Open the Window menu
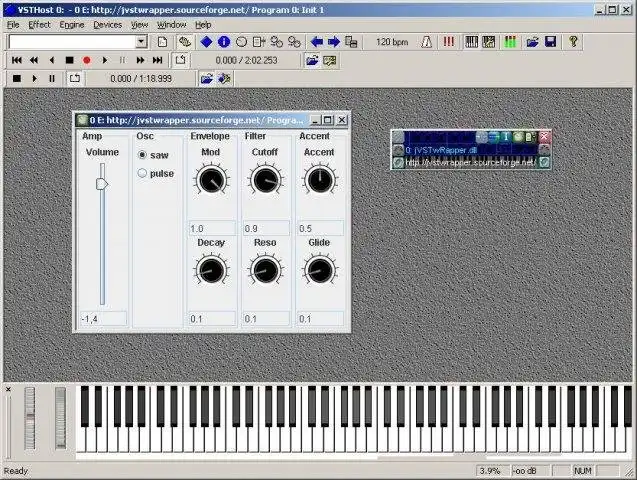The width and height of the screenshot is (637, 480). [x=171, y=25]
